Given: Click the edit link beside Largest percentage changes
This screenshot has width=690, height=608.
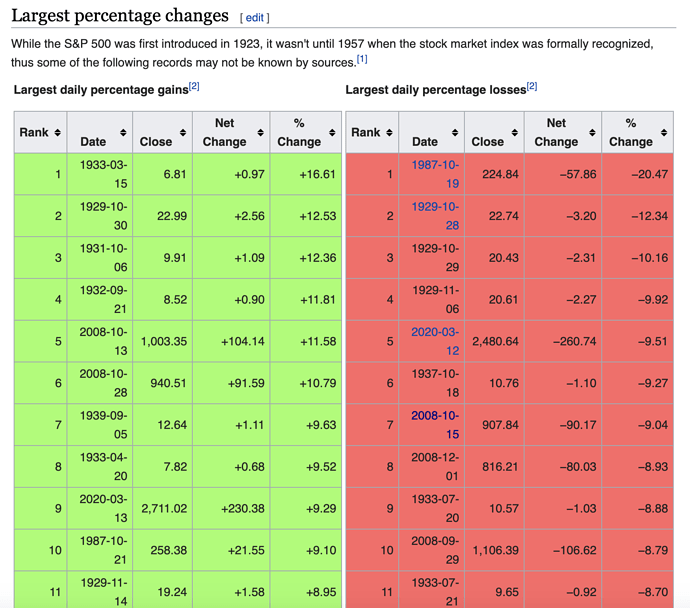Looking at the screenshot, I should pyautogui.click(x=254, y=18).
